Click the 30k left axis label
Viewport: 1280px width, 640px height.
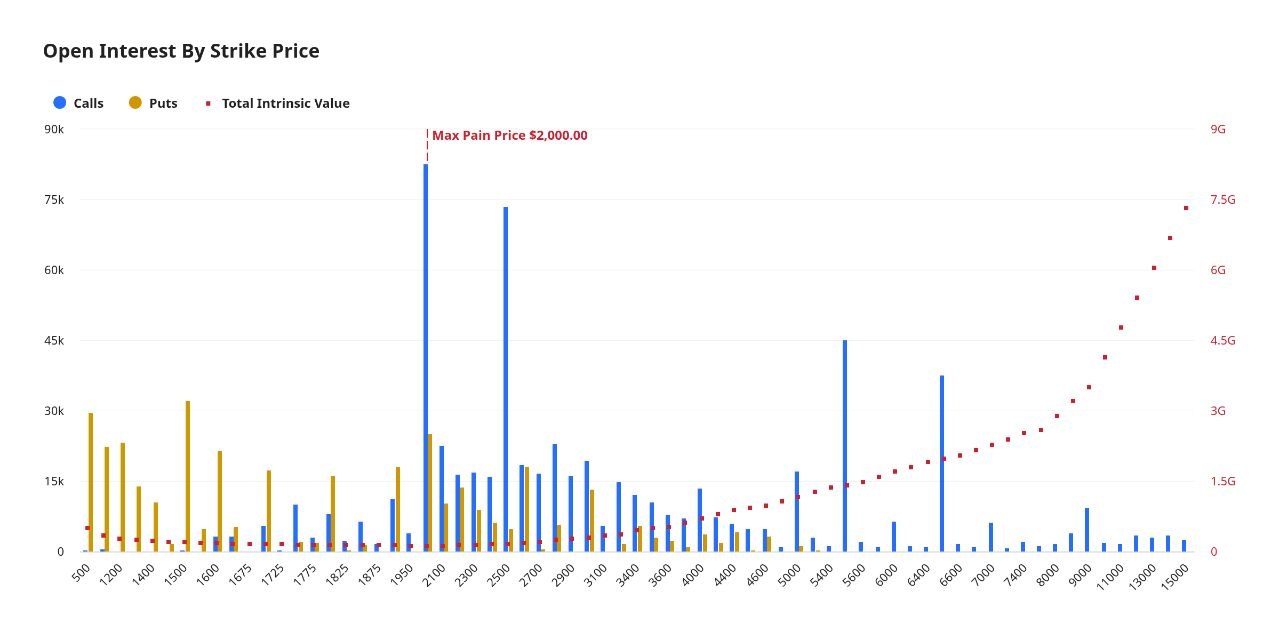pos(54,411)
